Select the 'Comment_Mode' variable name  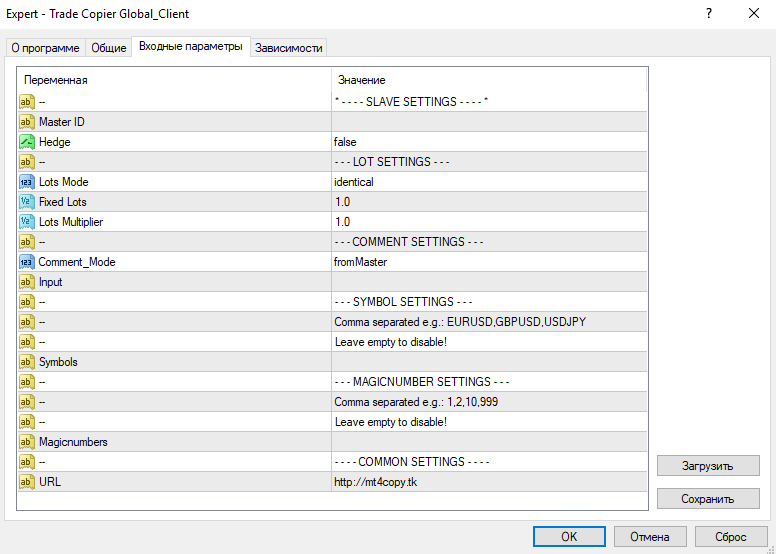click(77, 262)
